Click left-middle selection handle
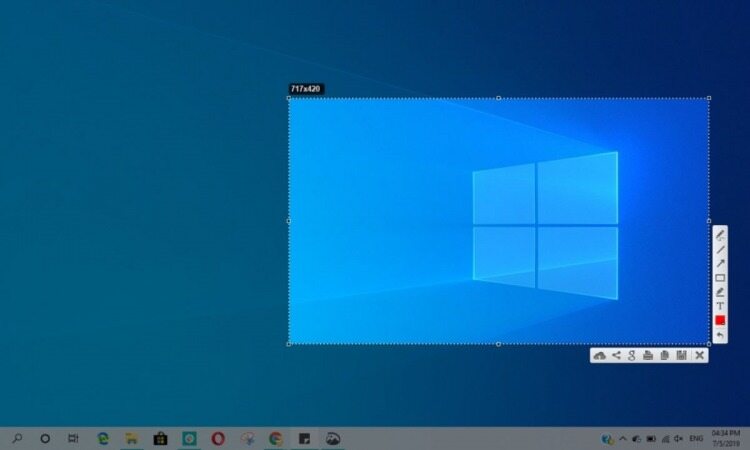750x450 pixels. (288, 221)
